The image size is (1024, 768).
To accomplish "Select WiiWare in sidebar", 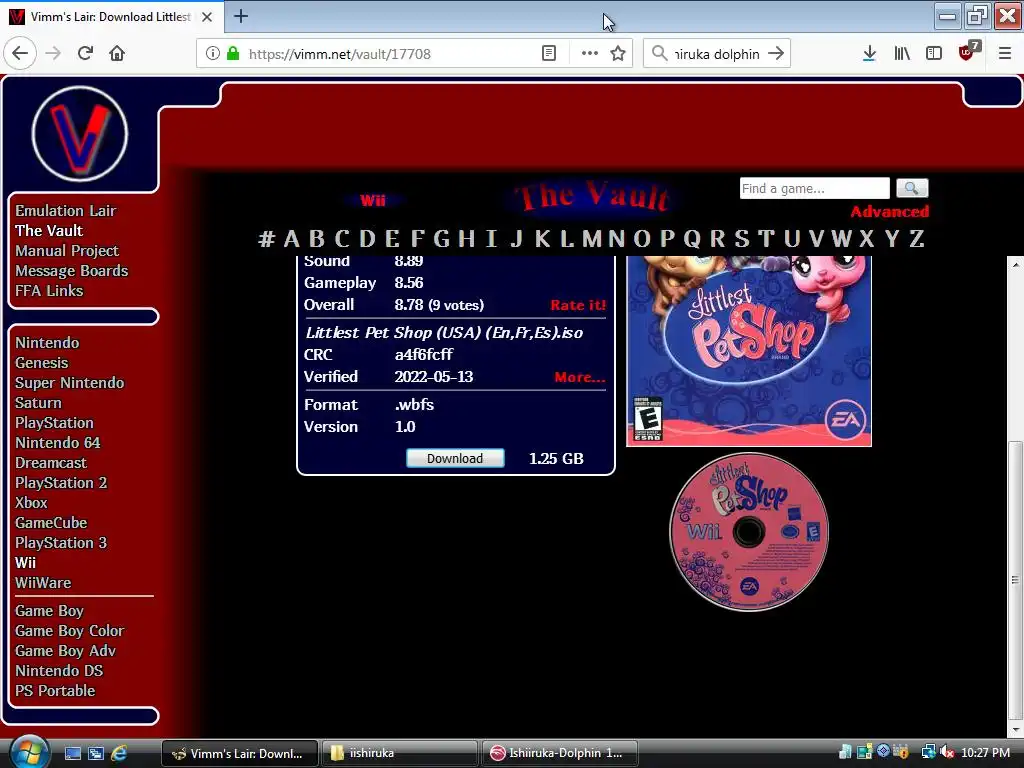I will coord(43,583).
